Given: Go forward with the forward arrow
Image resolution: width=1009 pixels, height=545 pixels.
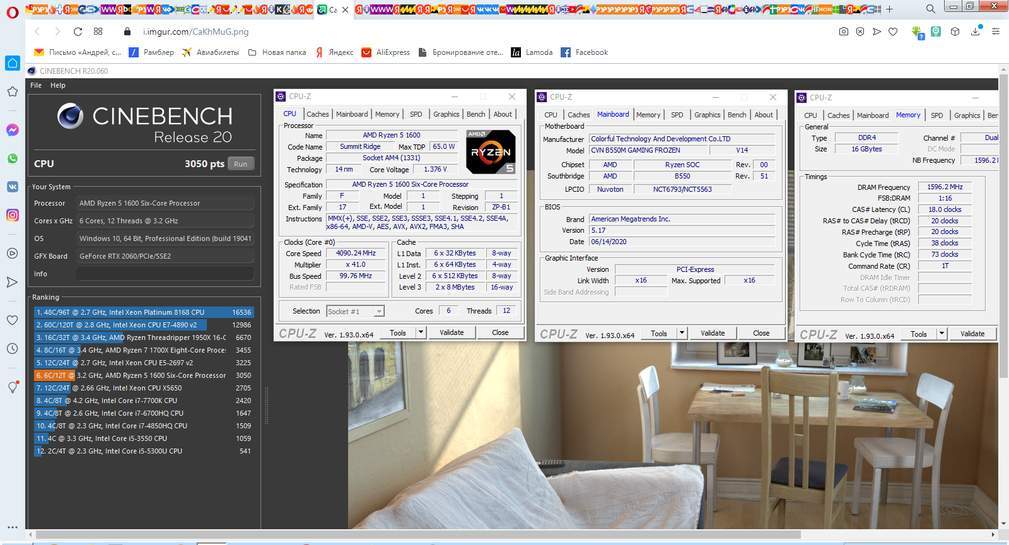Looking at the screenshot, I should (x=57, y=32).
